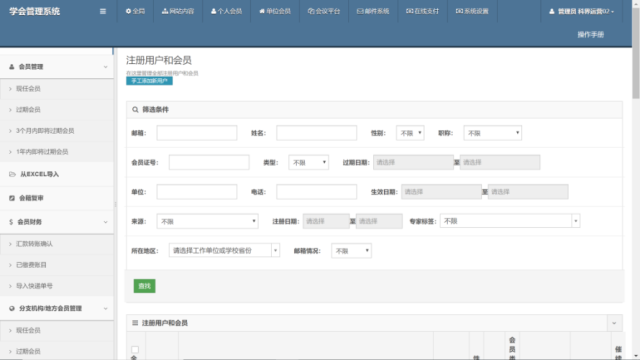Open the 个人会员 top menu

tap(226, 11)
